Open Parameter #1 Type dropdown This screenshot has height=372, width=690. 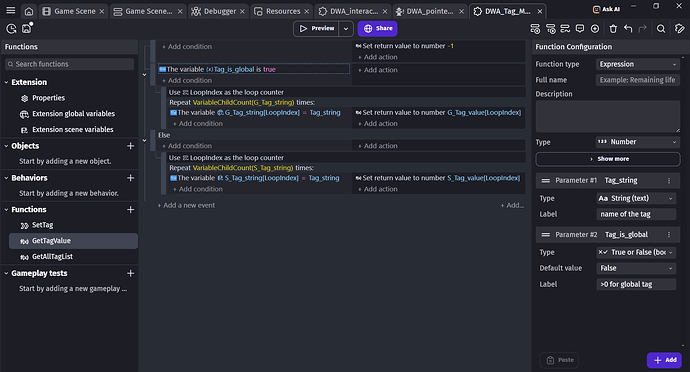tap(636, 199)
